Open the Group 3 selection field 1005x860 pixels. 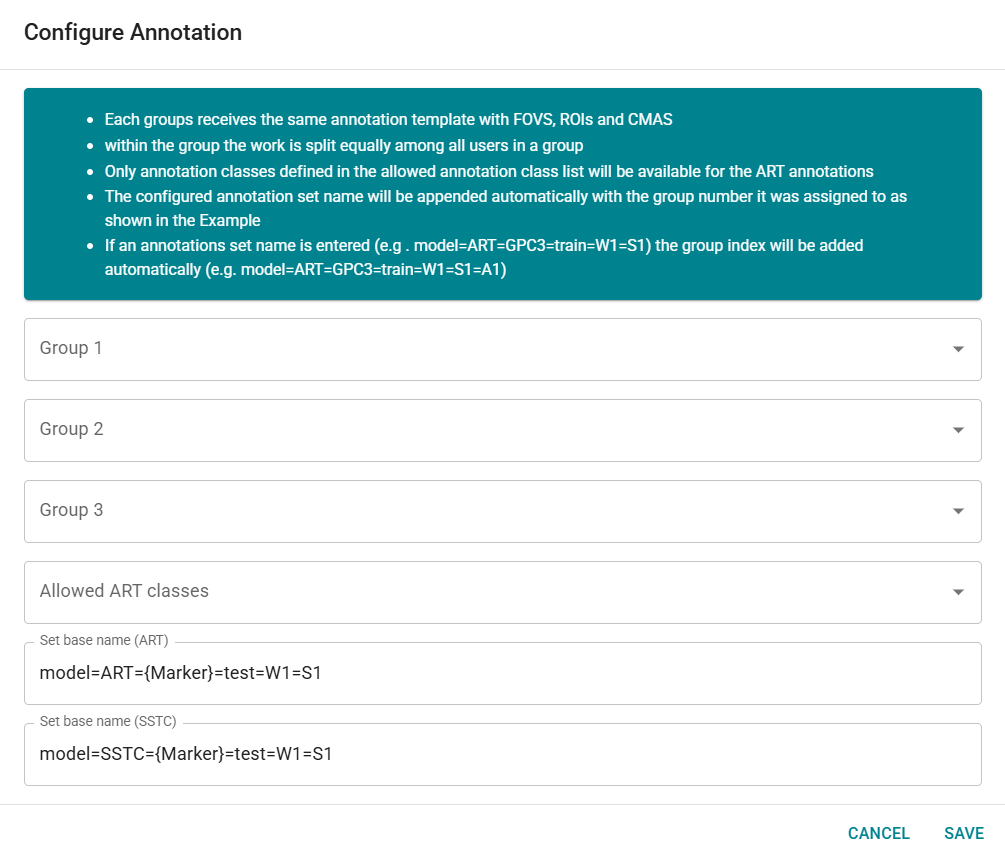tap(480, 511)
